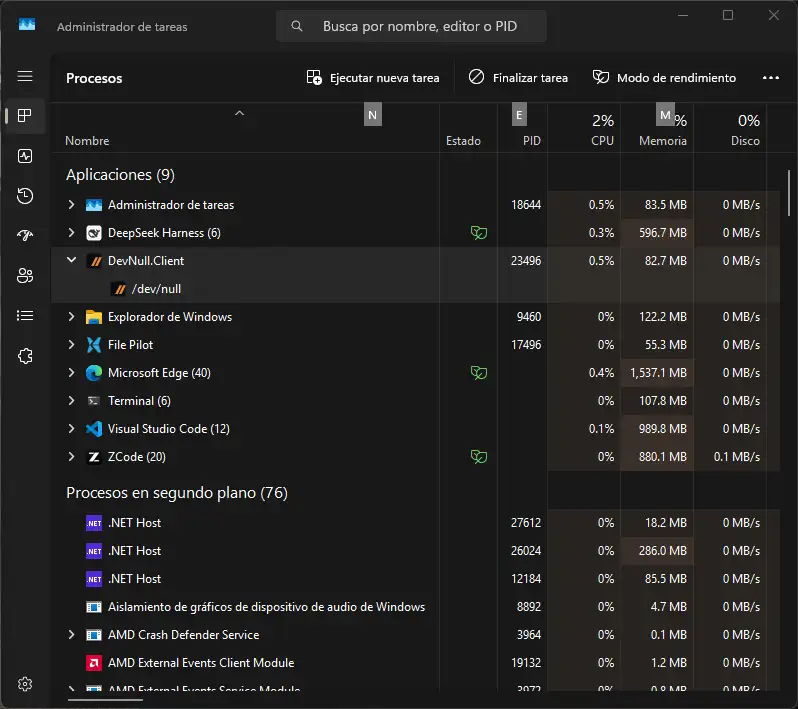Open the App history sidebar icon
The width and height of the screenshot is (798, 709).
pyautogui.click(x=25, y=196)
